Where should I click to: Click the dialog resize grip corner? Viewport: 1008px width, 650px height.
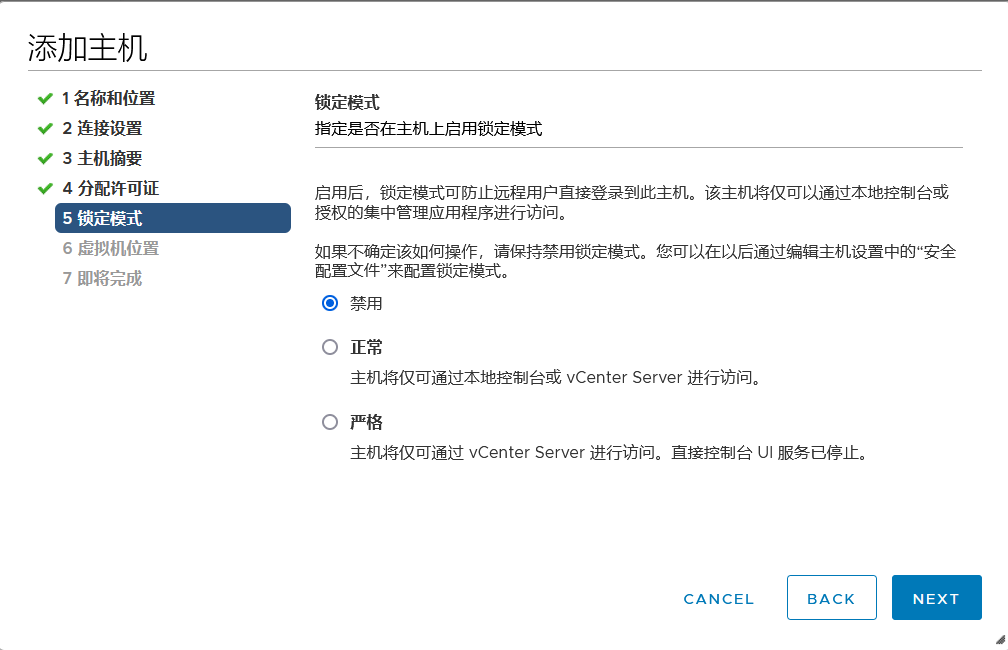coord(999,640)
